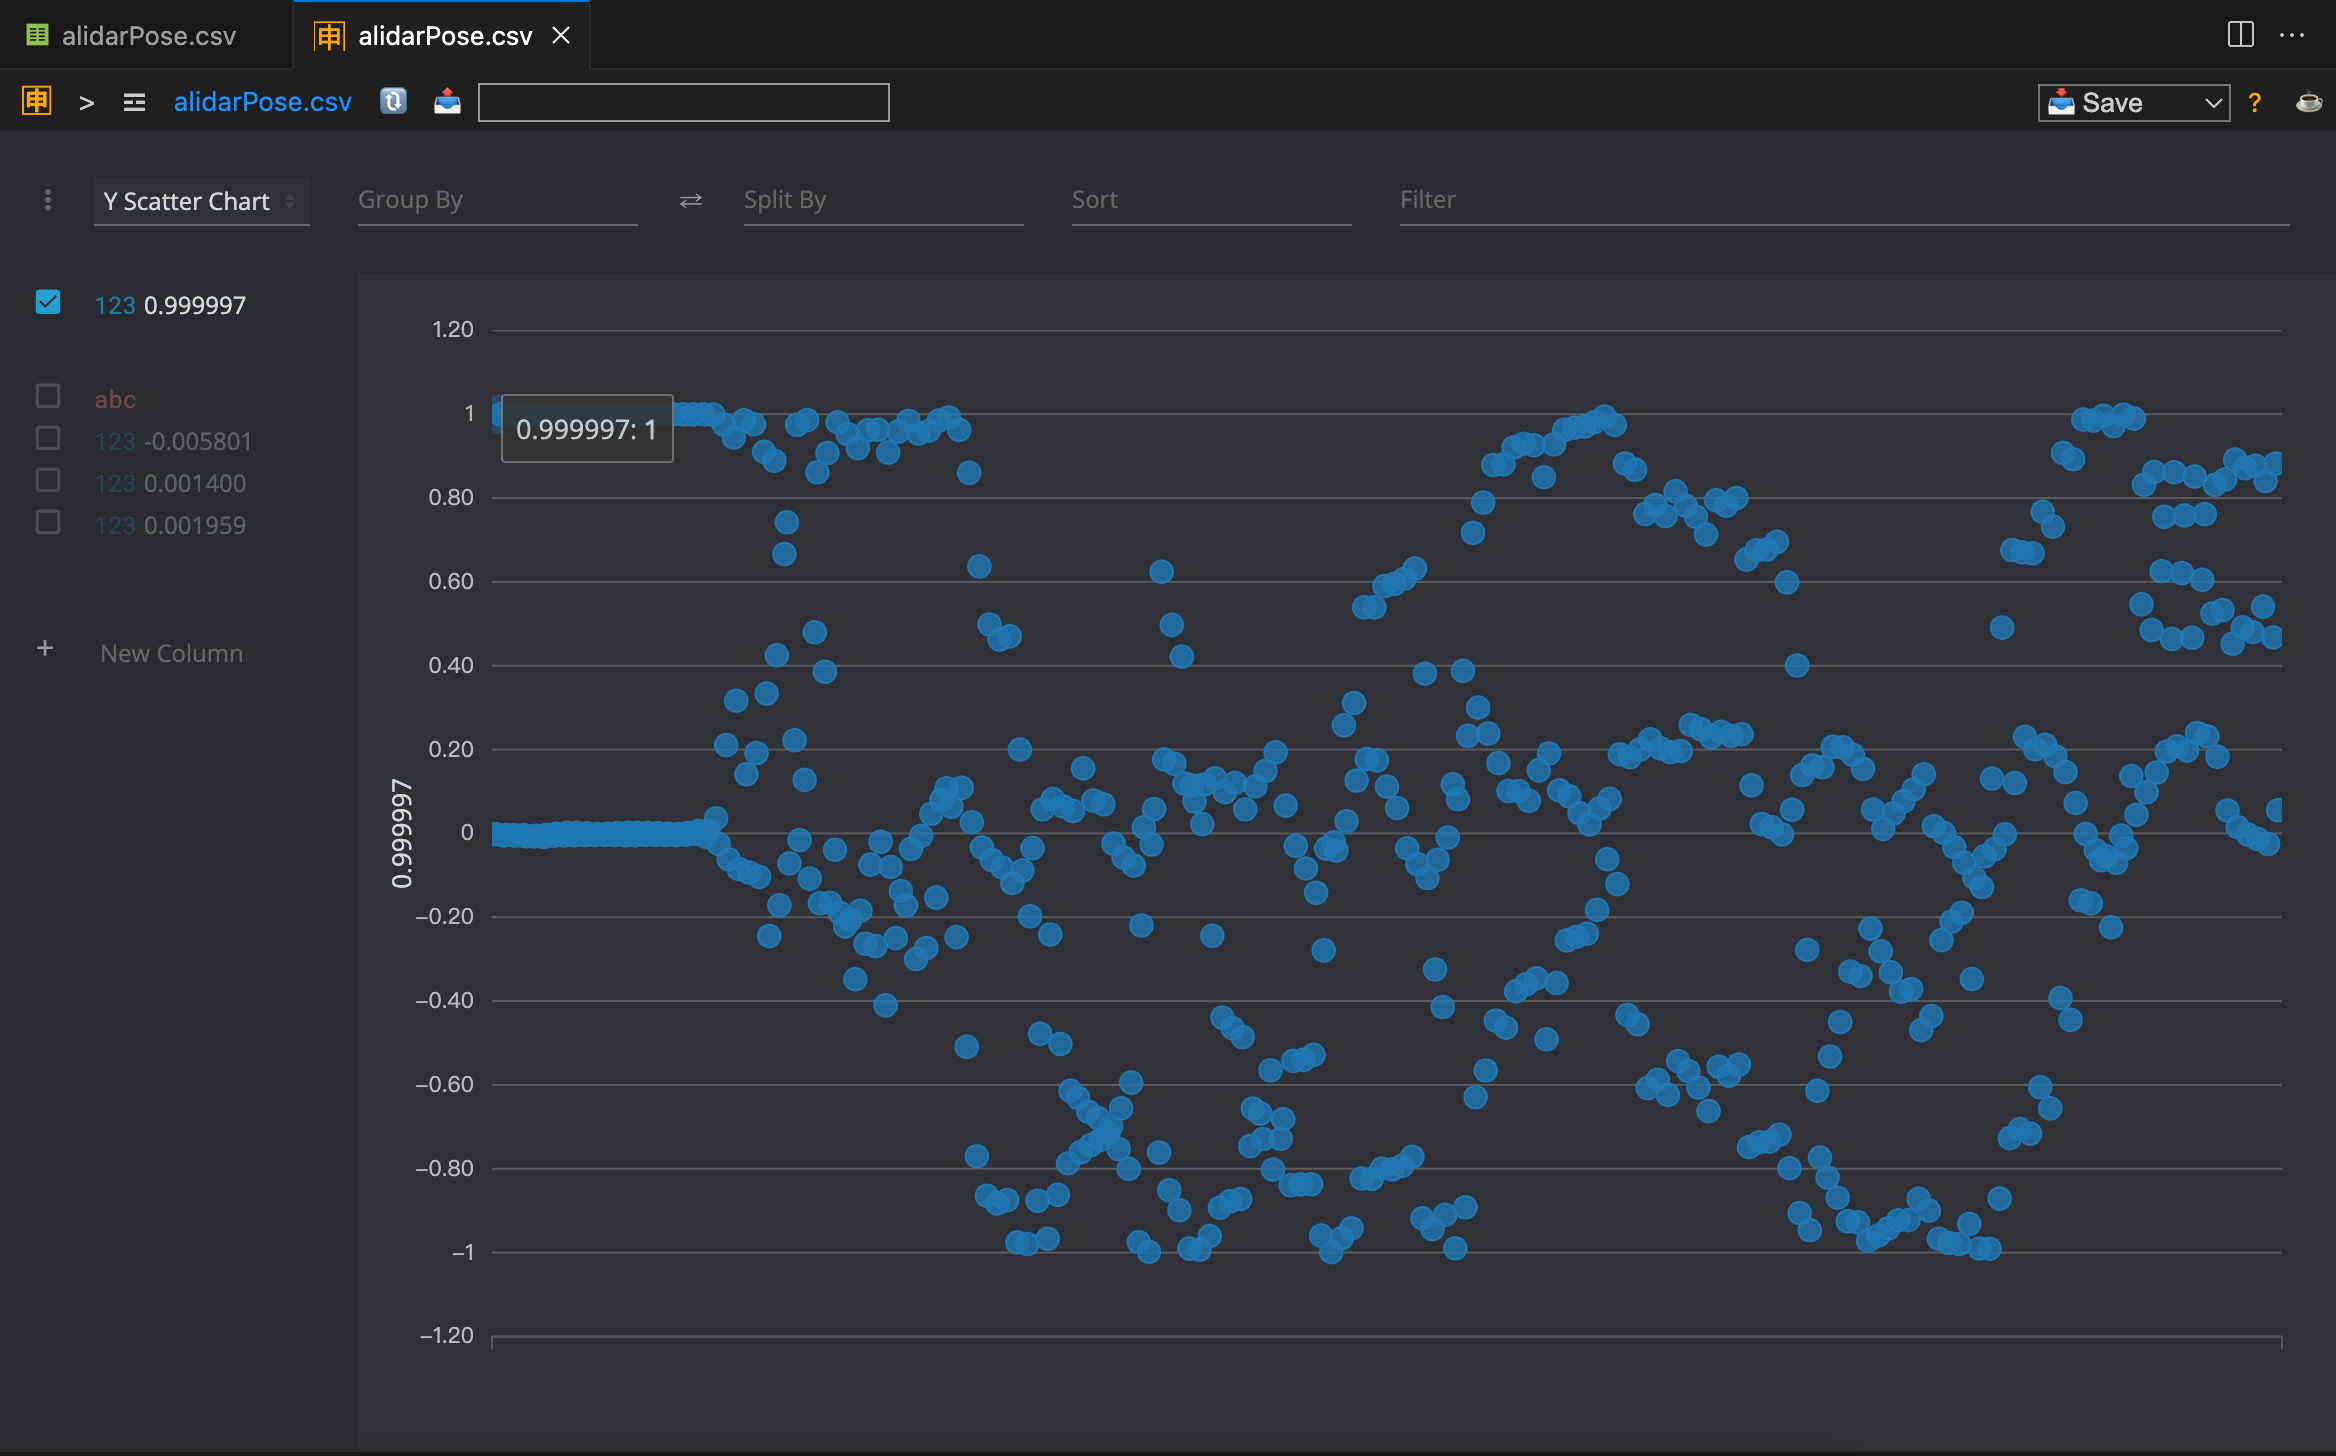Check the 0.001400 column checkbox

48,480
